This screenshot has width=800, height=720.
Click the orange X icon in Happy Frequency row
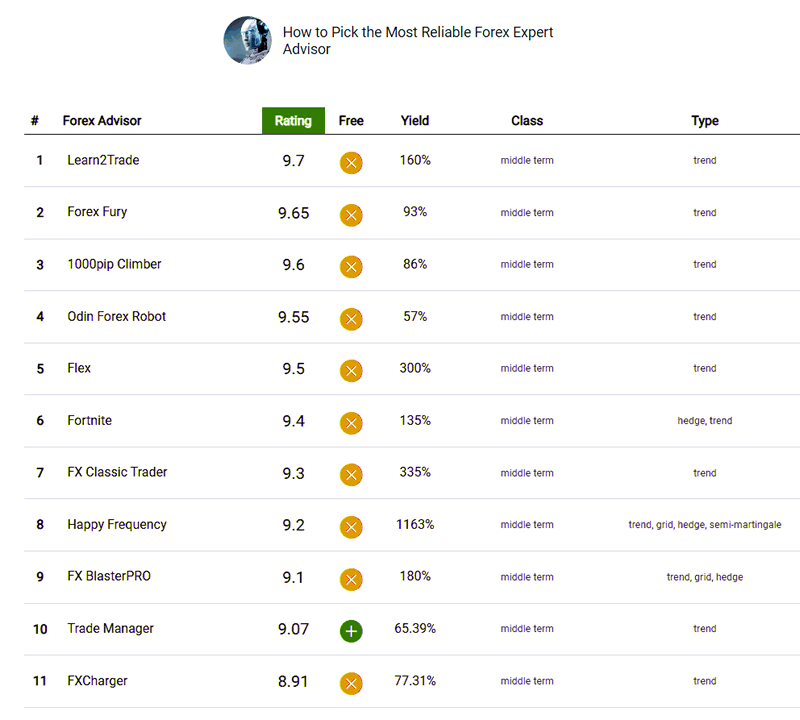click(351, 527)
